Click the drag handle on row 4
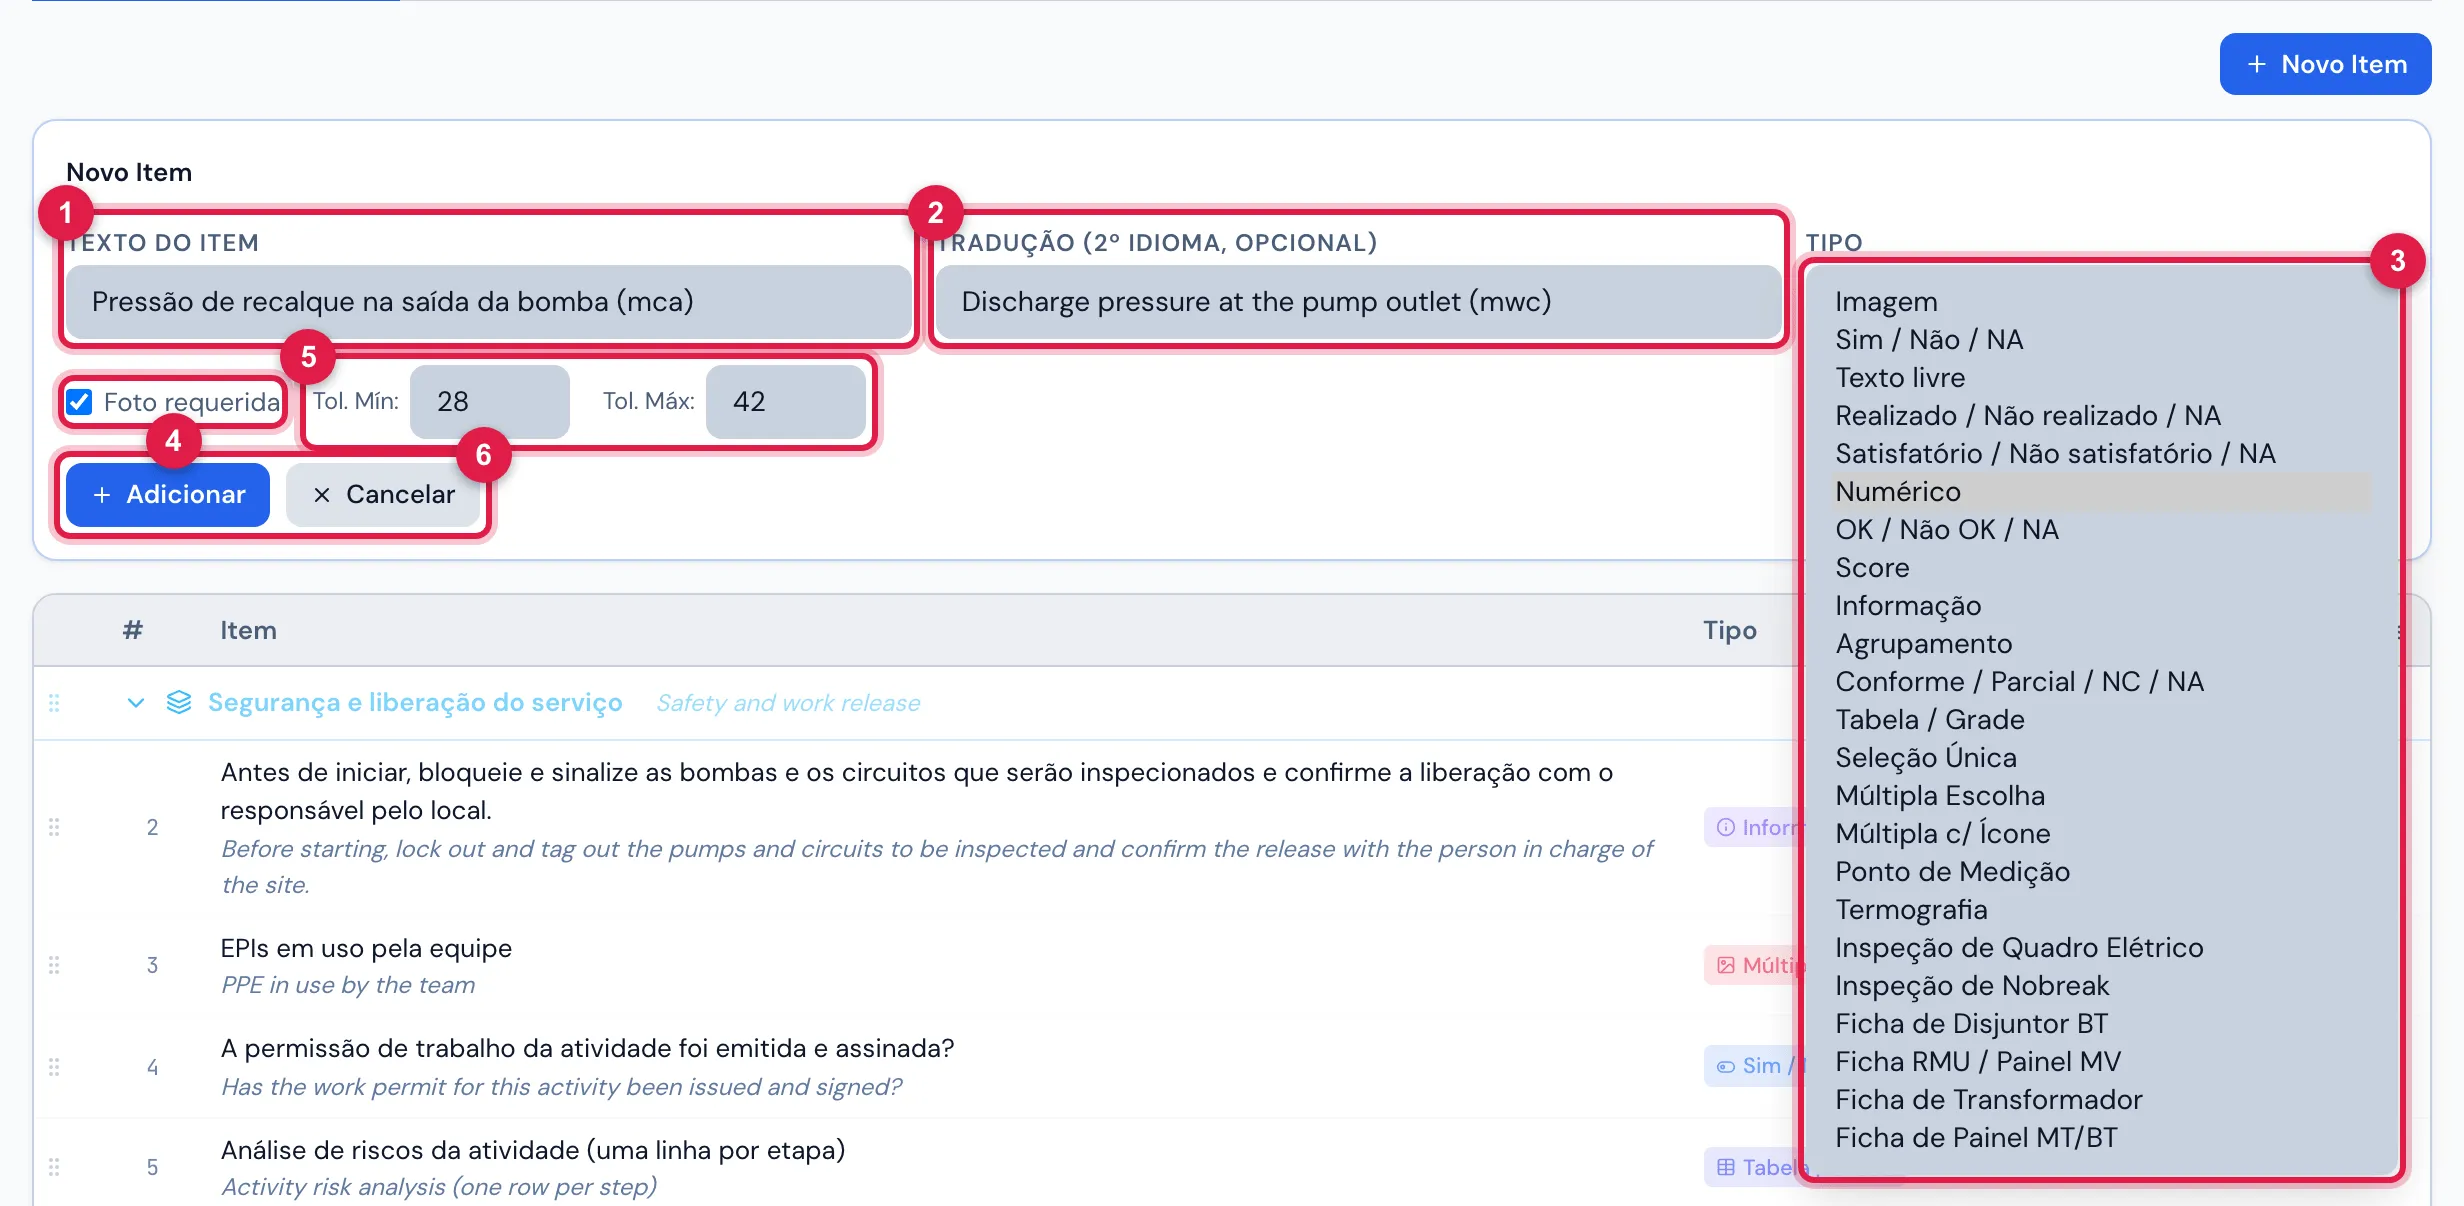 54,1067
